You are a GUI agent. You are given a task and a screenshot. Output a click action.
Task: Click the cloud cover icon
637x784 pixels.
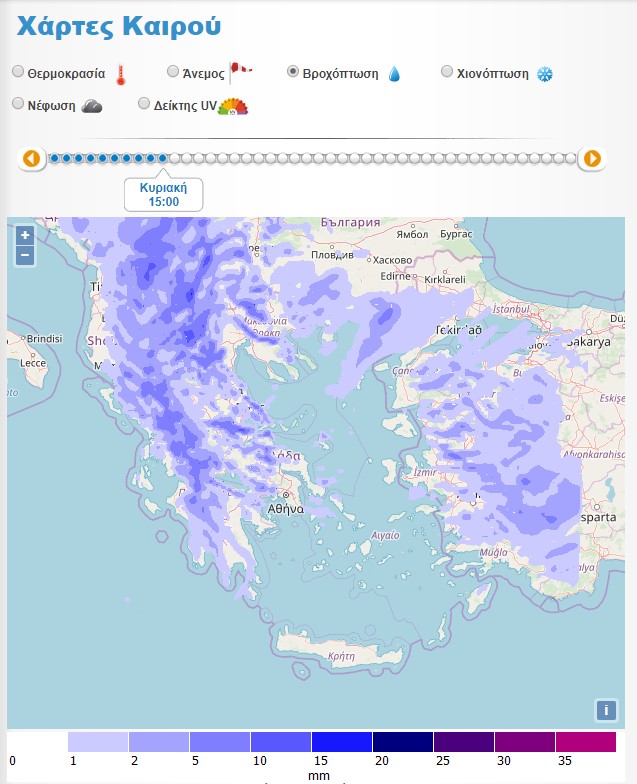(92, 106)
